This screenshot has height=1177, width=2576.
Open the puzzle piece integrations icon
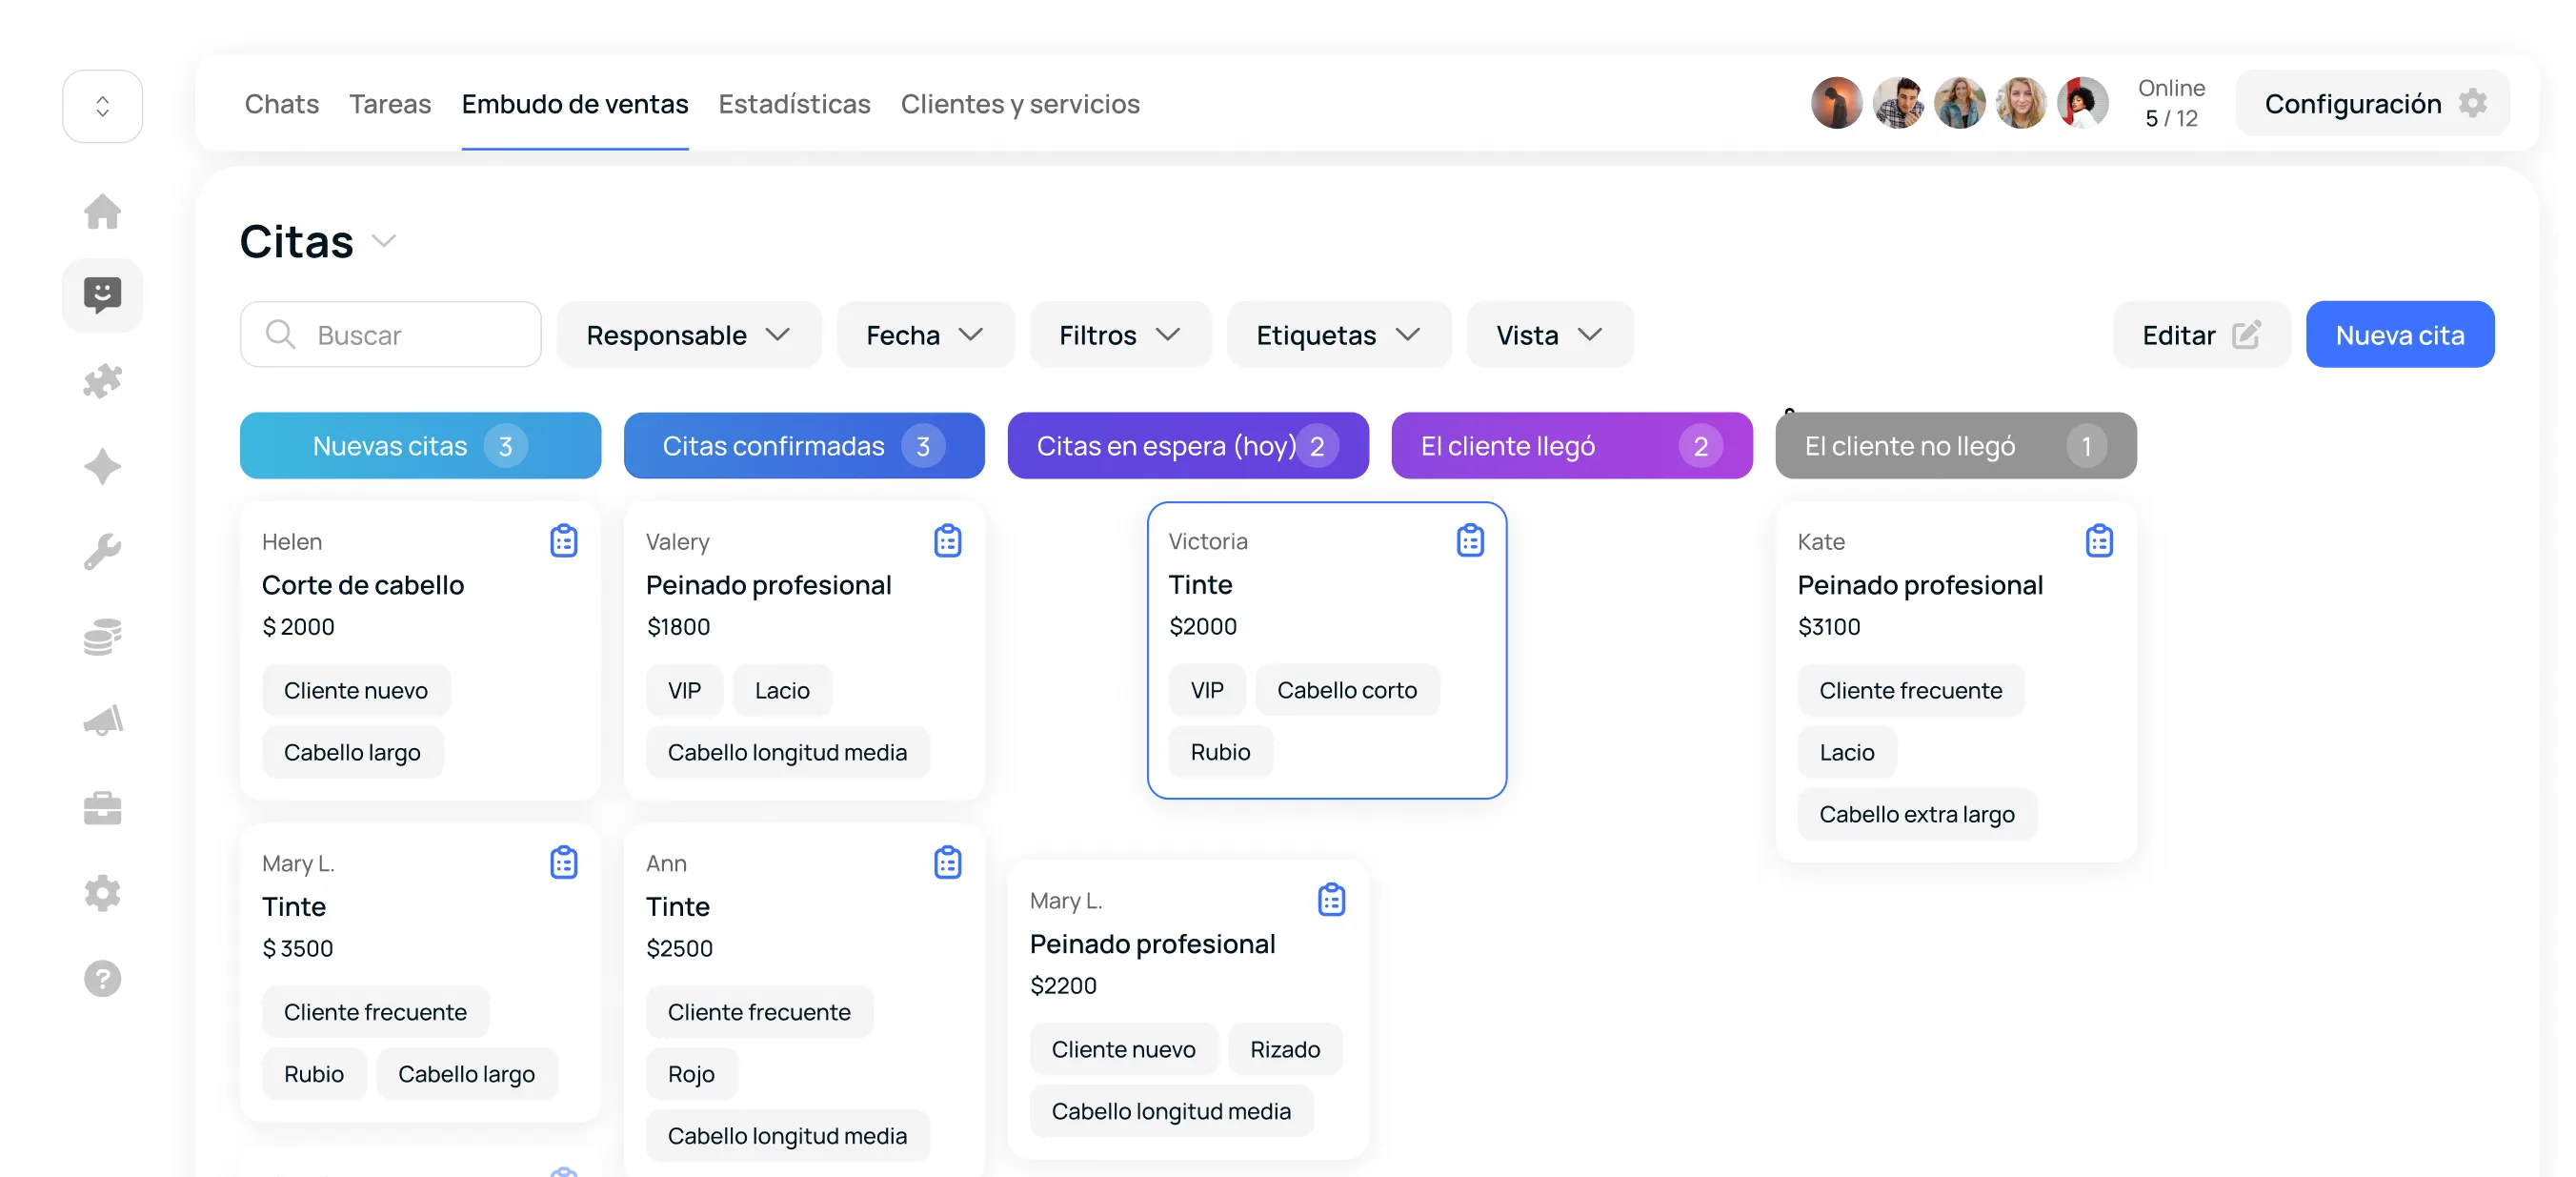tap(102, 381)
